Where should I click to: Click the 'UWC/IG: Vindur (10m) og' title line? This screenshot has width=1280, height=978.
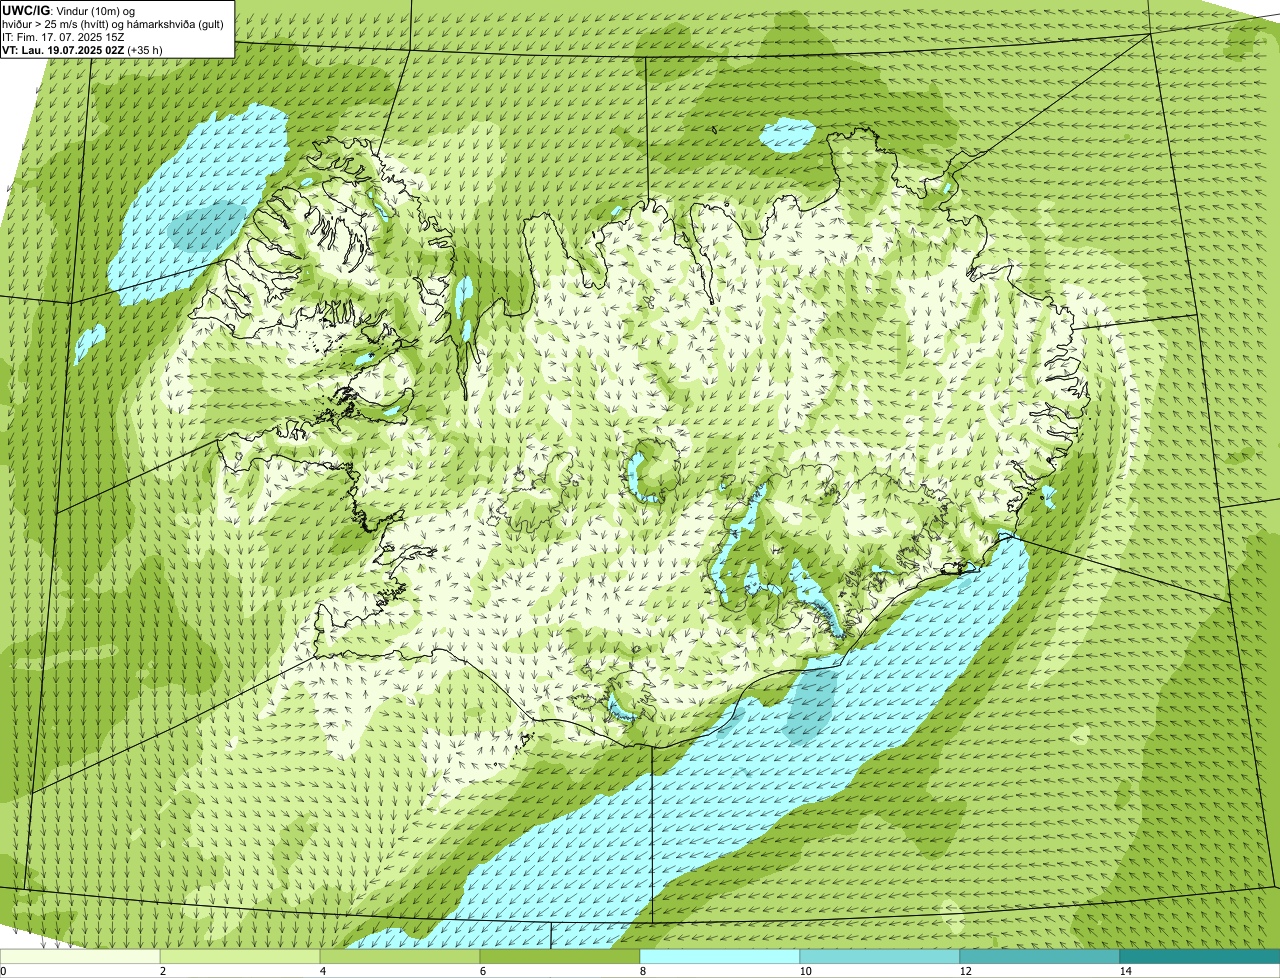(69, 10)
